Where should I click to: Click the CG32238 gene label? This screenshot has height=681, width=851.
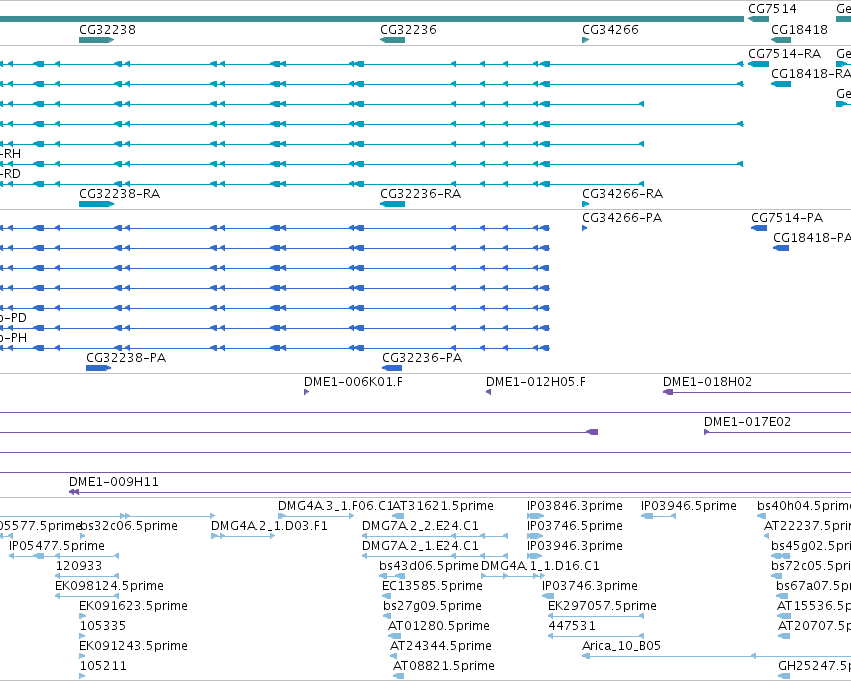(107, 29)
